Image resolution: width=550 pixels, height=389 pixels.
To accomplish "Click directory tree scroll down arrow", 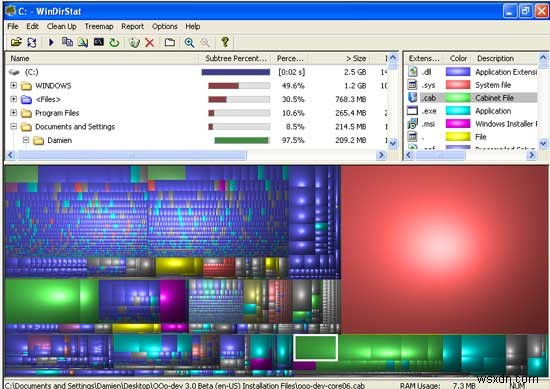I will (393, 143).
